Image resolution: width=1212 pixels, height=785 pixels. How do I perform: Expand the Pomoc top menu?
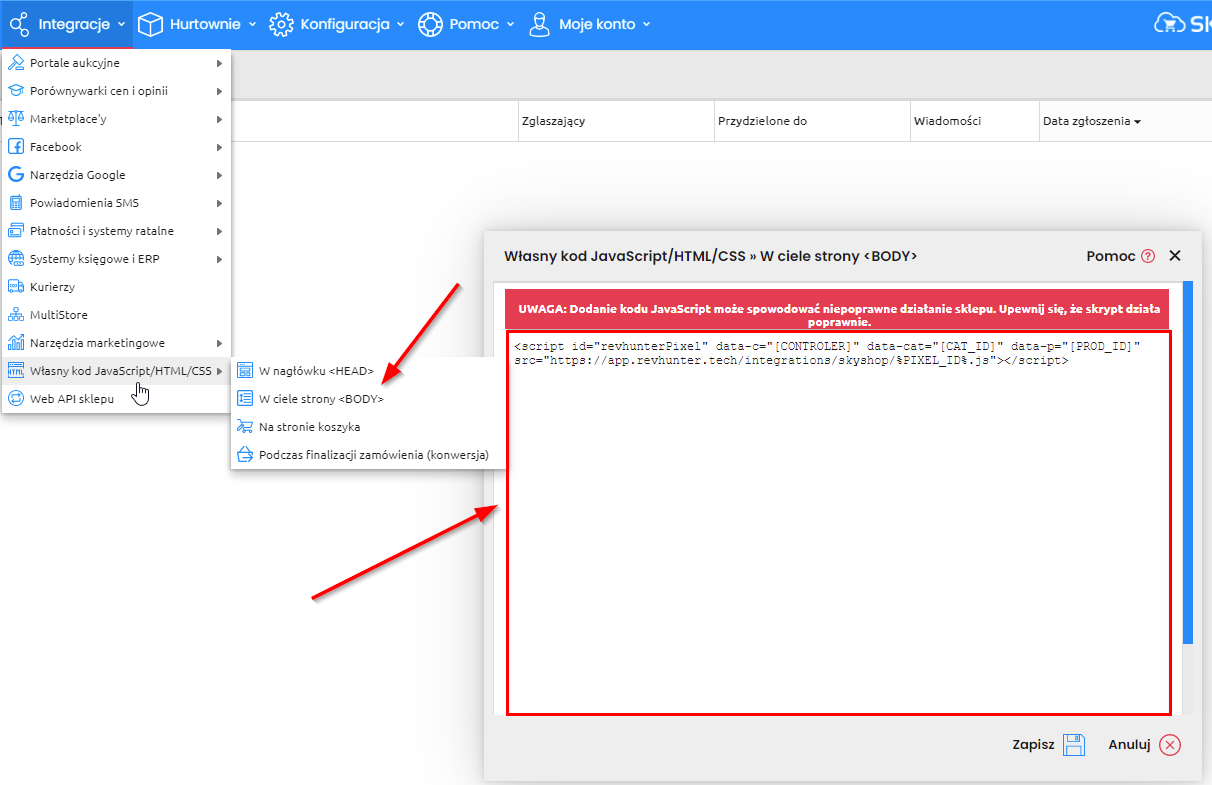[466, 24]
